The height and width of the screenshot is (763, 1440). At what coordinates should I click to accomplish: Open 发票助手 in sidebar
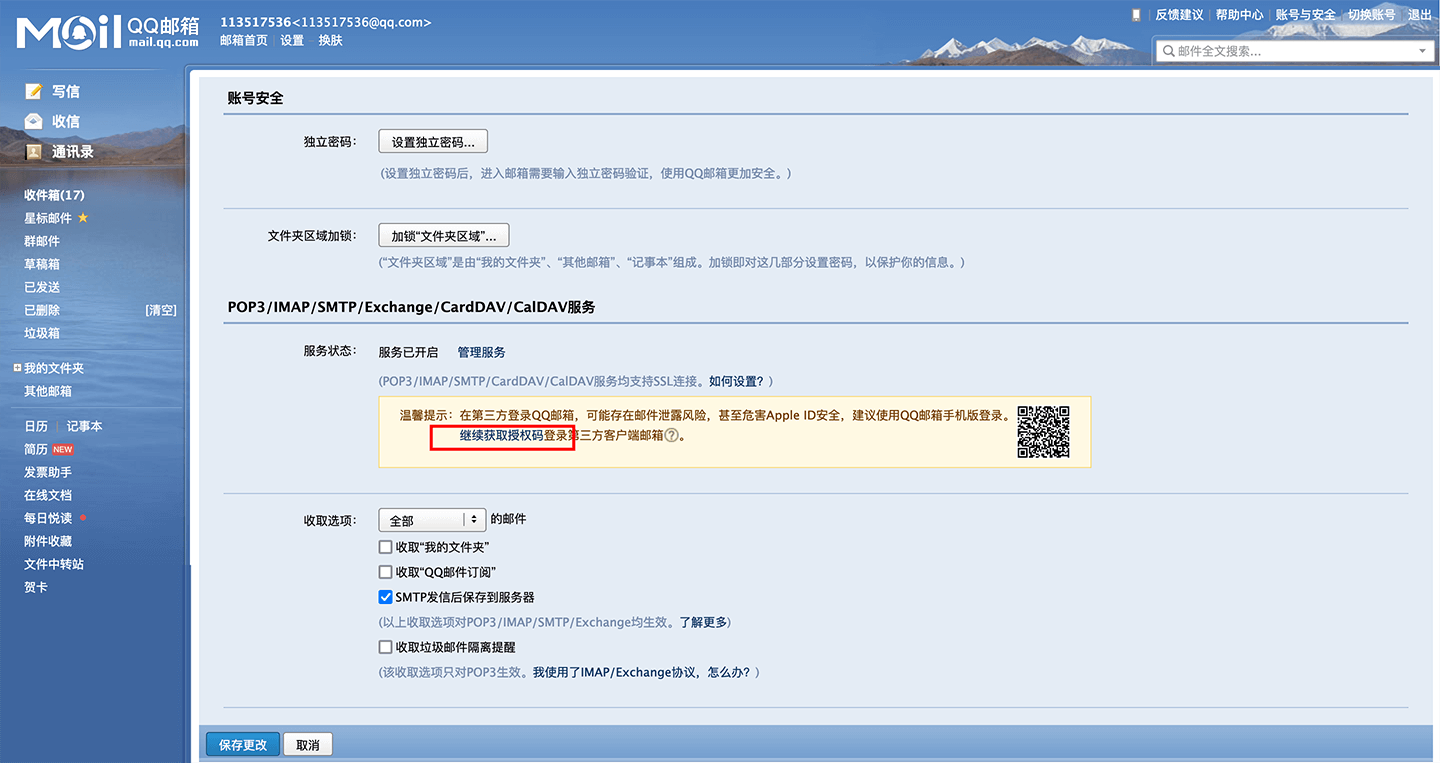pyautogui.click(x=48, y=472)
